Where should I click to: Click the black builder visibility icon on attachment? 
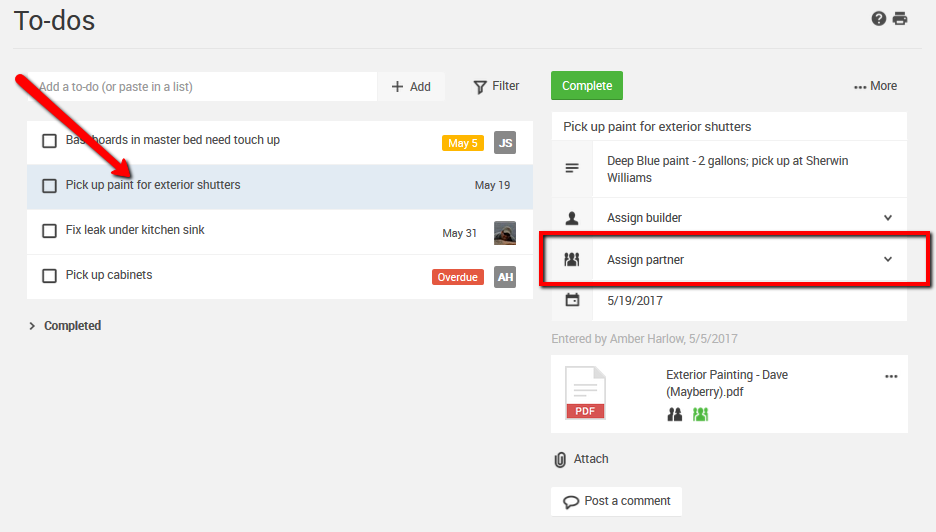tap(675, 414)
